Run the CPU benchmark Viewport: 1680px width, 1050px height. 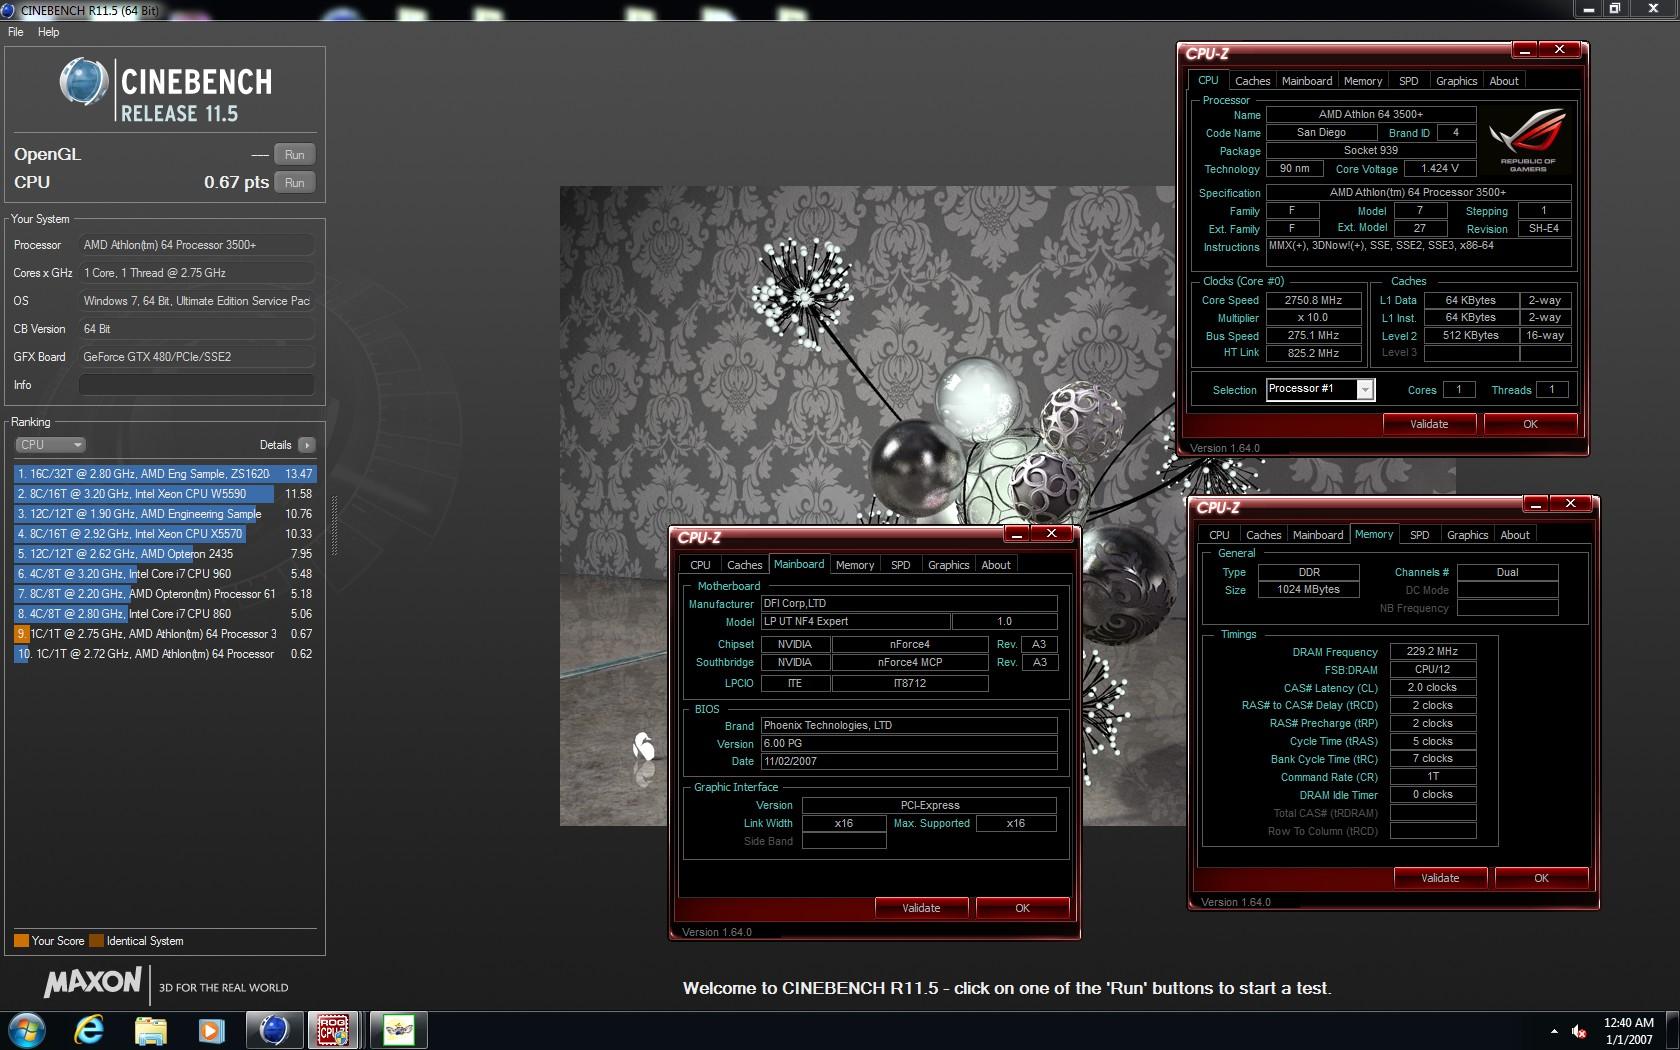point(294,183)
